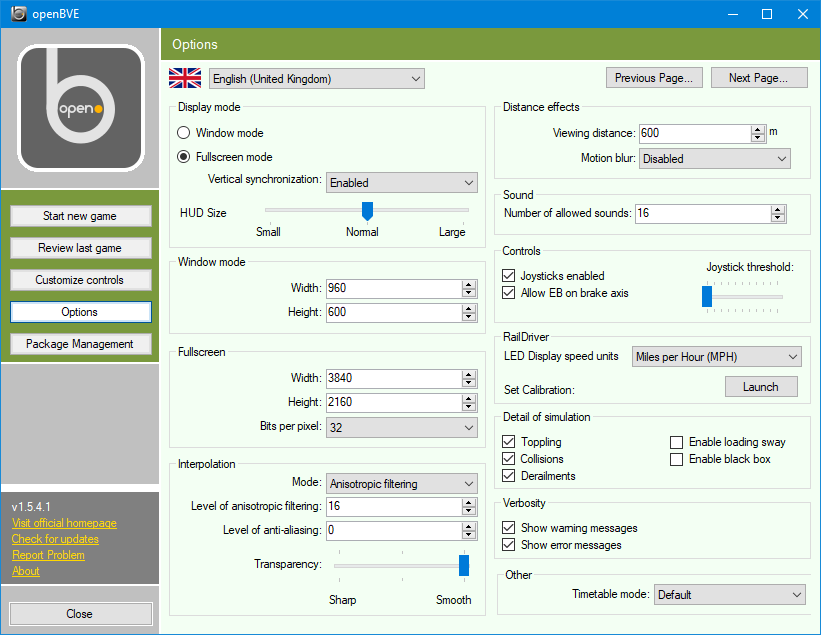Click the Next Page button
Image resolution: width=821 pixels, height=635 pixels.
(759, 77)
